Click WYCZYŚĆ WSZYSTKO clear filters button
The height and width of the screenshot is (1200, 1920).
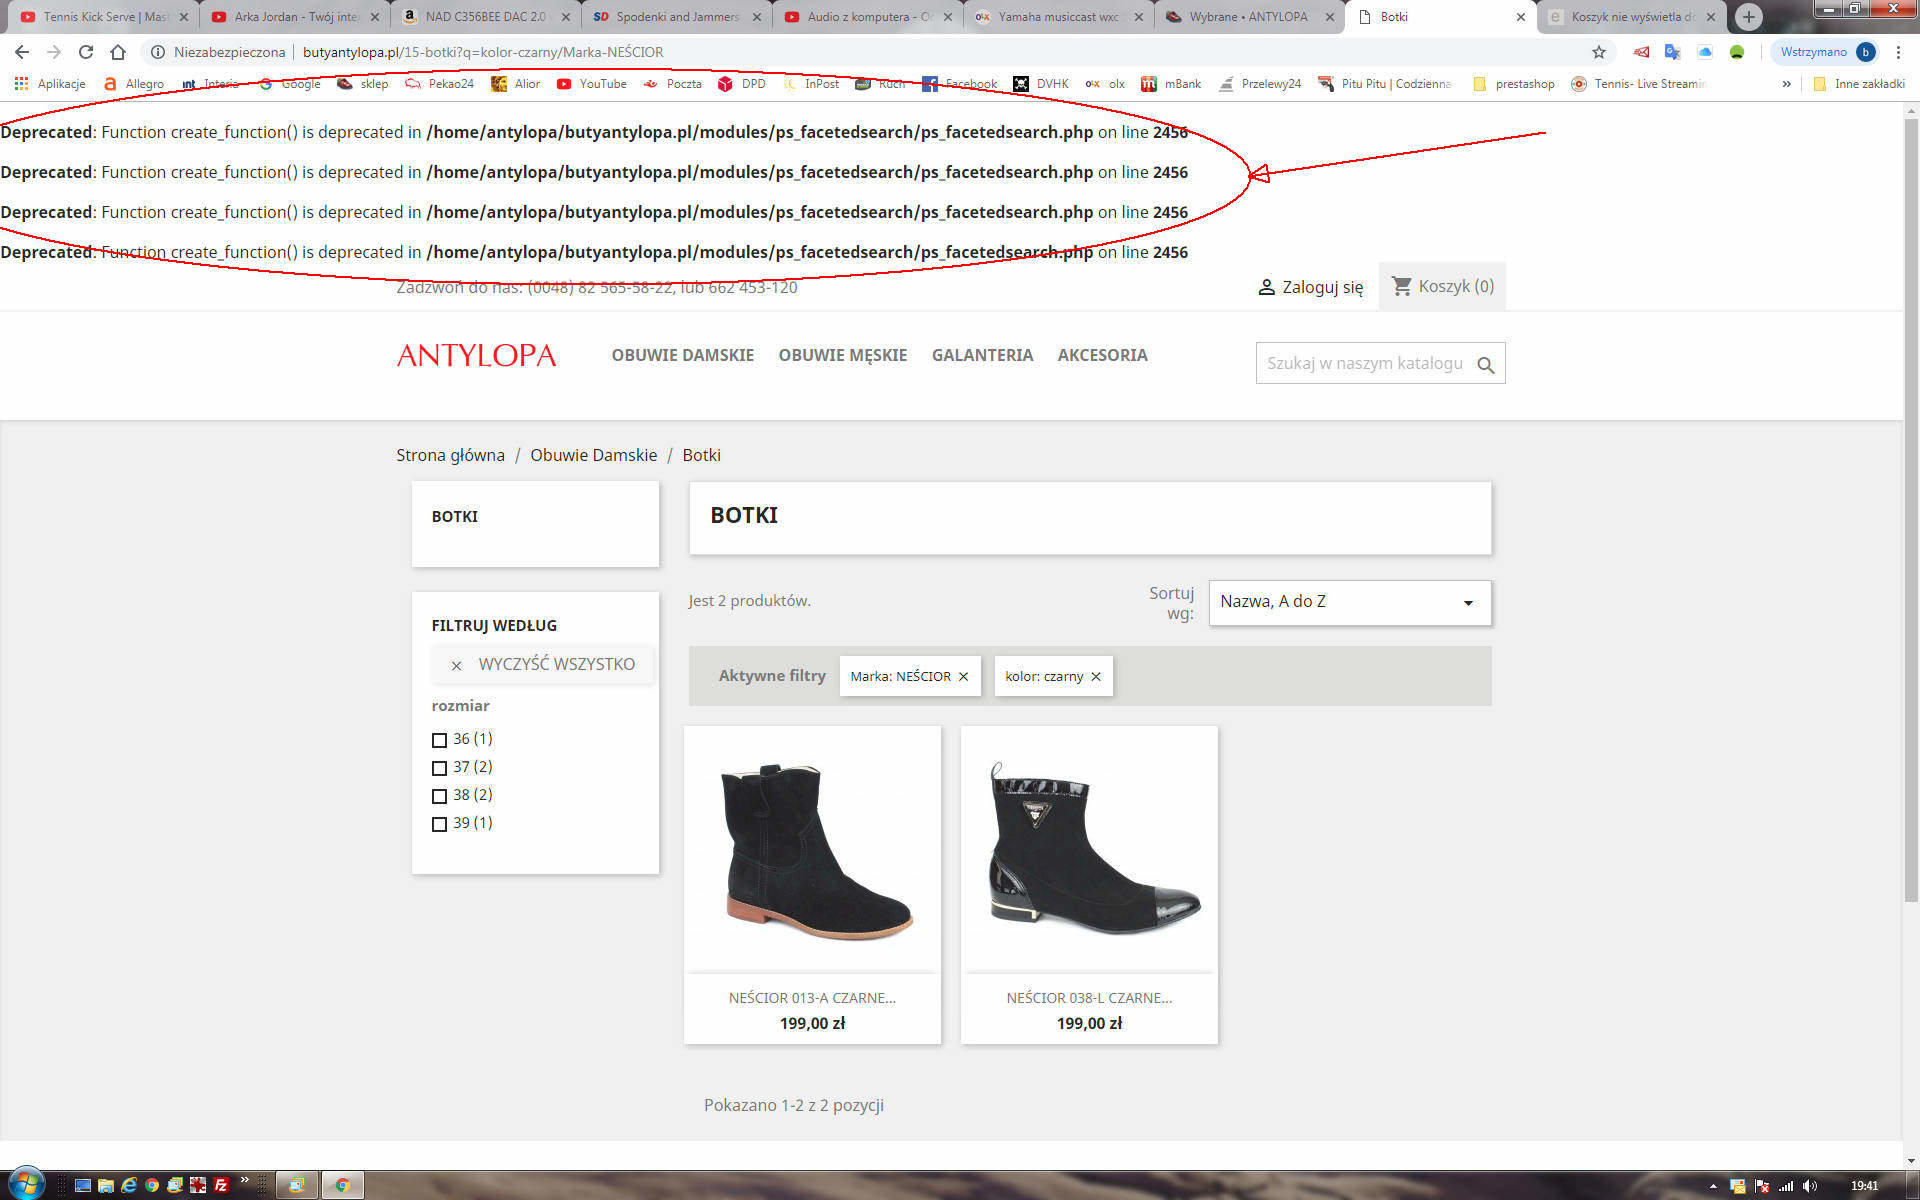pos(543,664)
